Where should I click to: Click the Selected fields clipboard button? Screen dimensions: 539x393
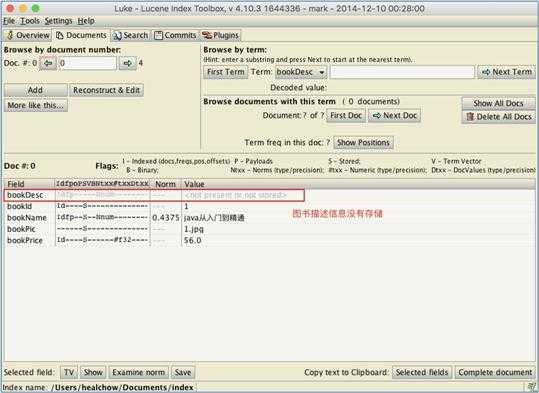pos(422,372)
